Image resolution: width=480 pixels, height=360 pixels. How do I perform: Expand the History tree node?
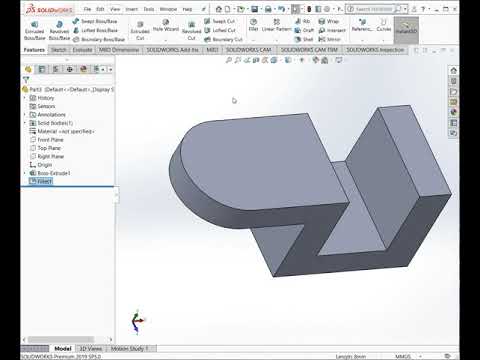click(24, 98)
